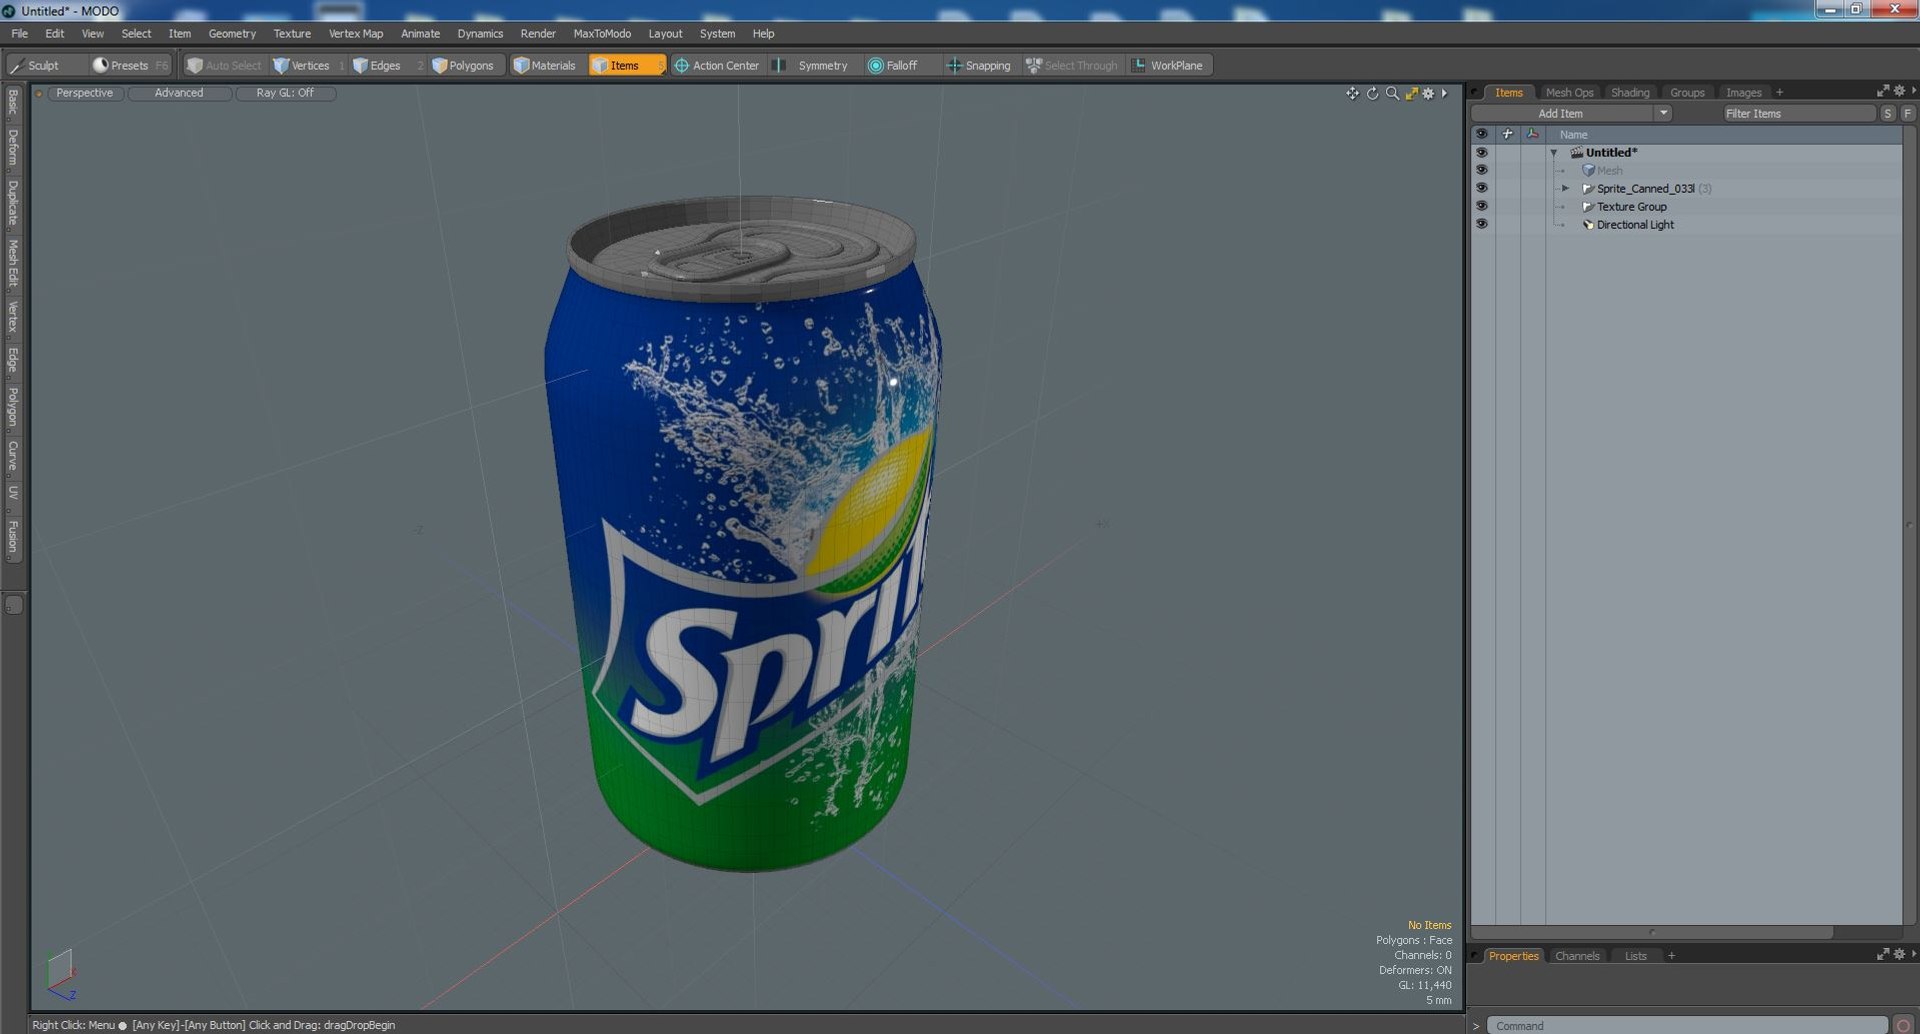
Task: Toggle Auto Select mode
Action: pyautogui.click(x=224, y=65)
